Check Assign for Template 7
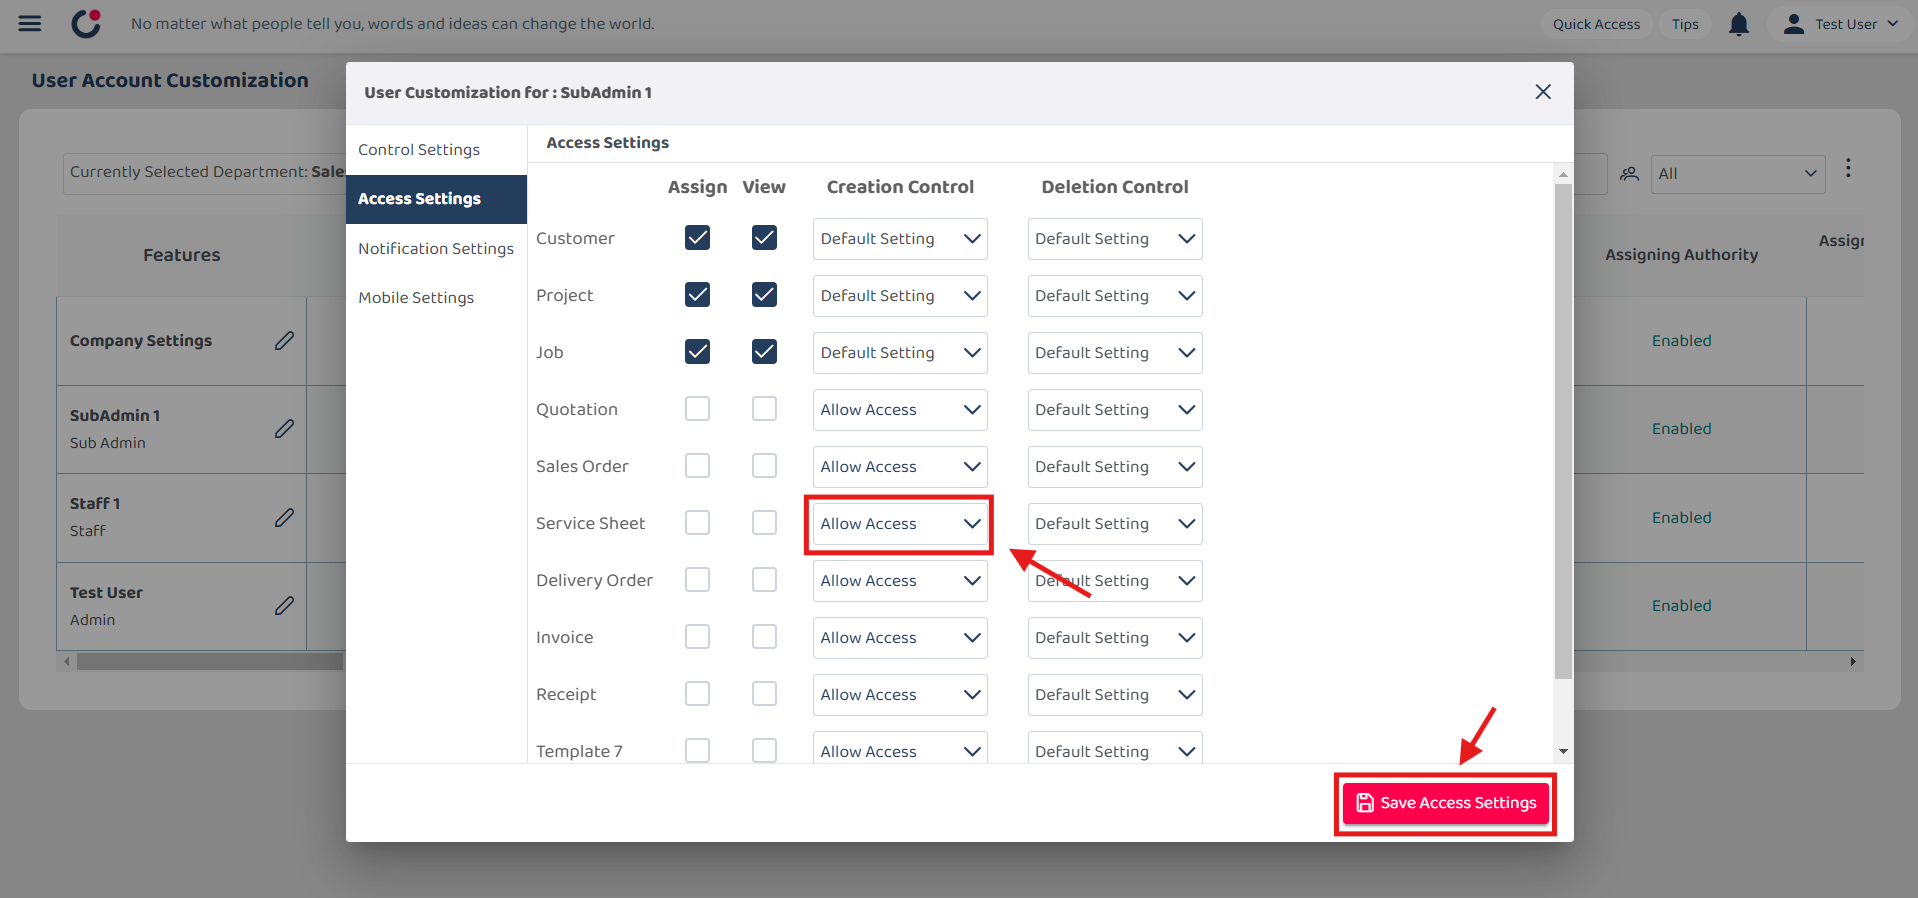This screenshot has width=1918, height=898. pyautogui.click(x=697, y=751)
